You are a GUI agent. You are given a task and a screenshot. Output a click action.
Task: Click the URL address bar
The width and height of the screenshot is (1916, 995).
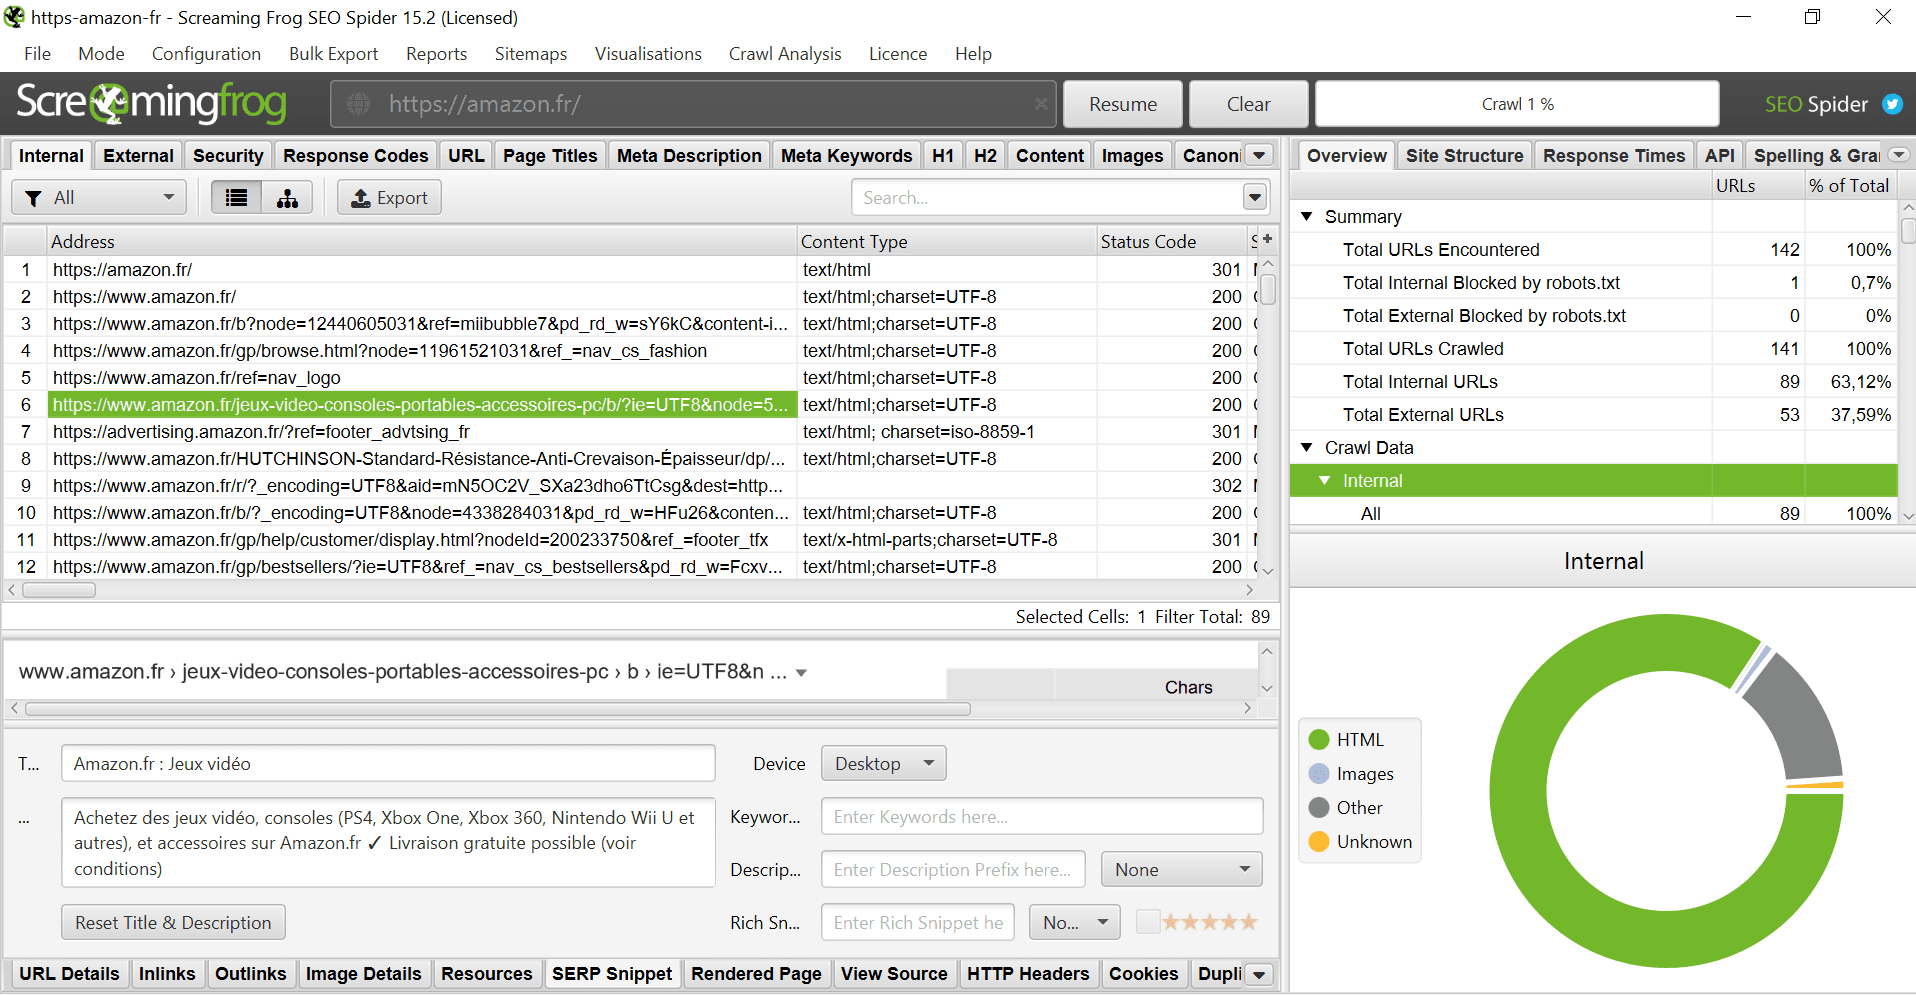coord(693,104)
